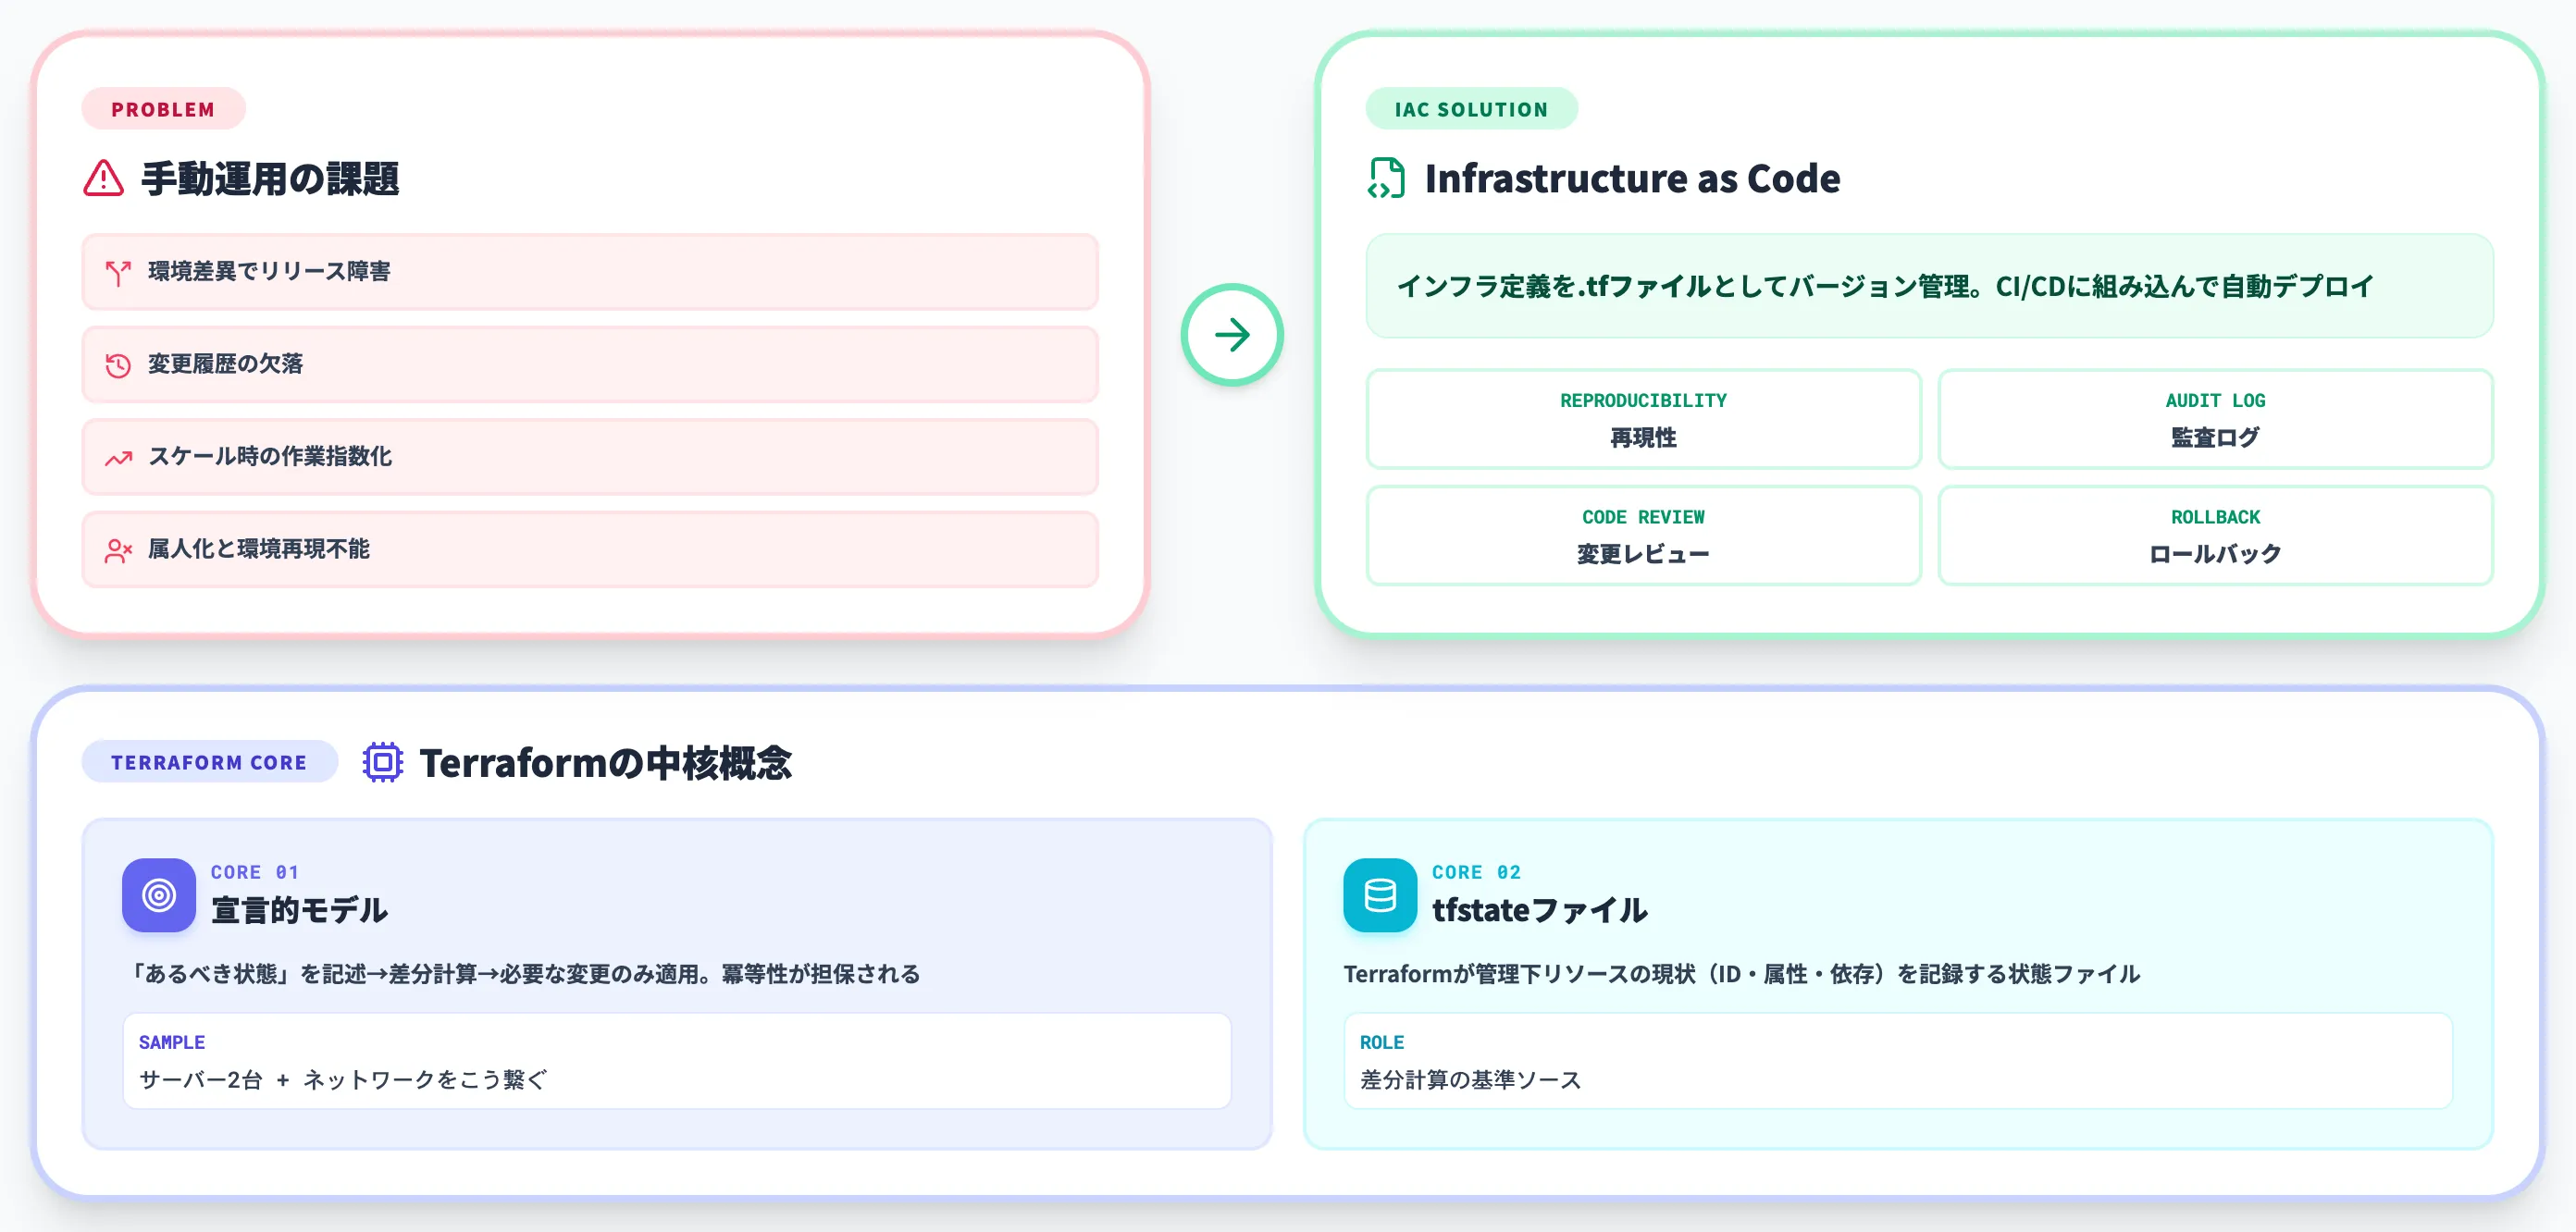This screenshot has width=2576, height=1232.
Task: Click the green right-arrow circle between the cards
Action: pos(1232,334)
